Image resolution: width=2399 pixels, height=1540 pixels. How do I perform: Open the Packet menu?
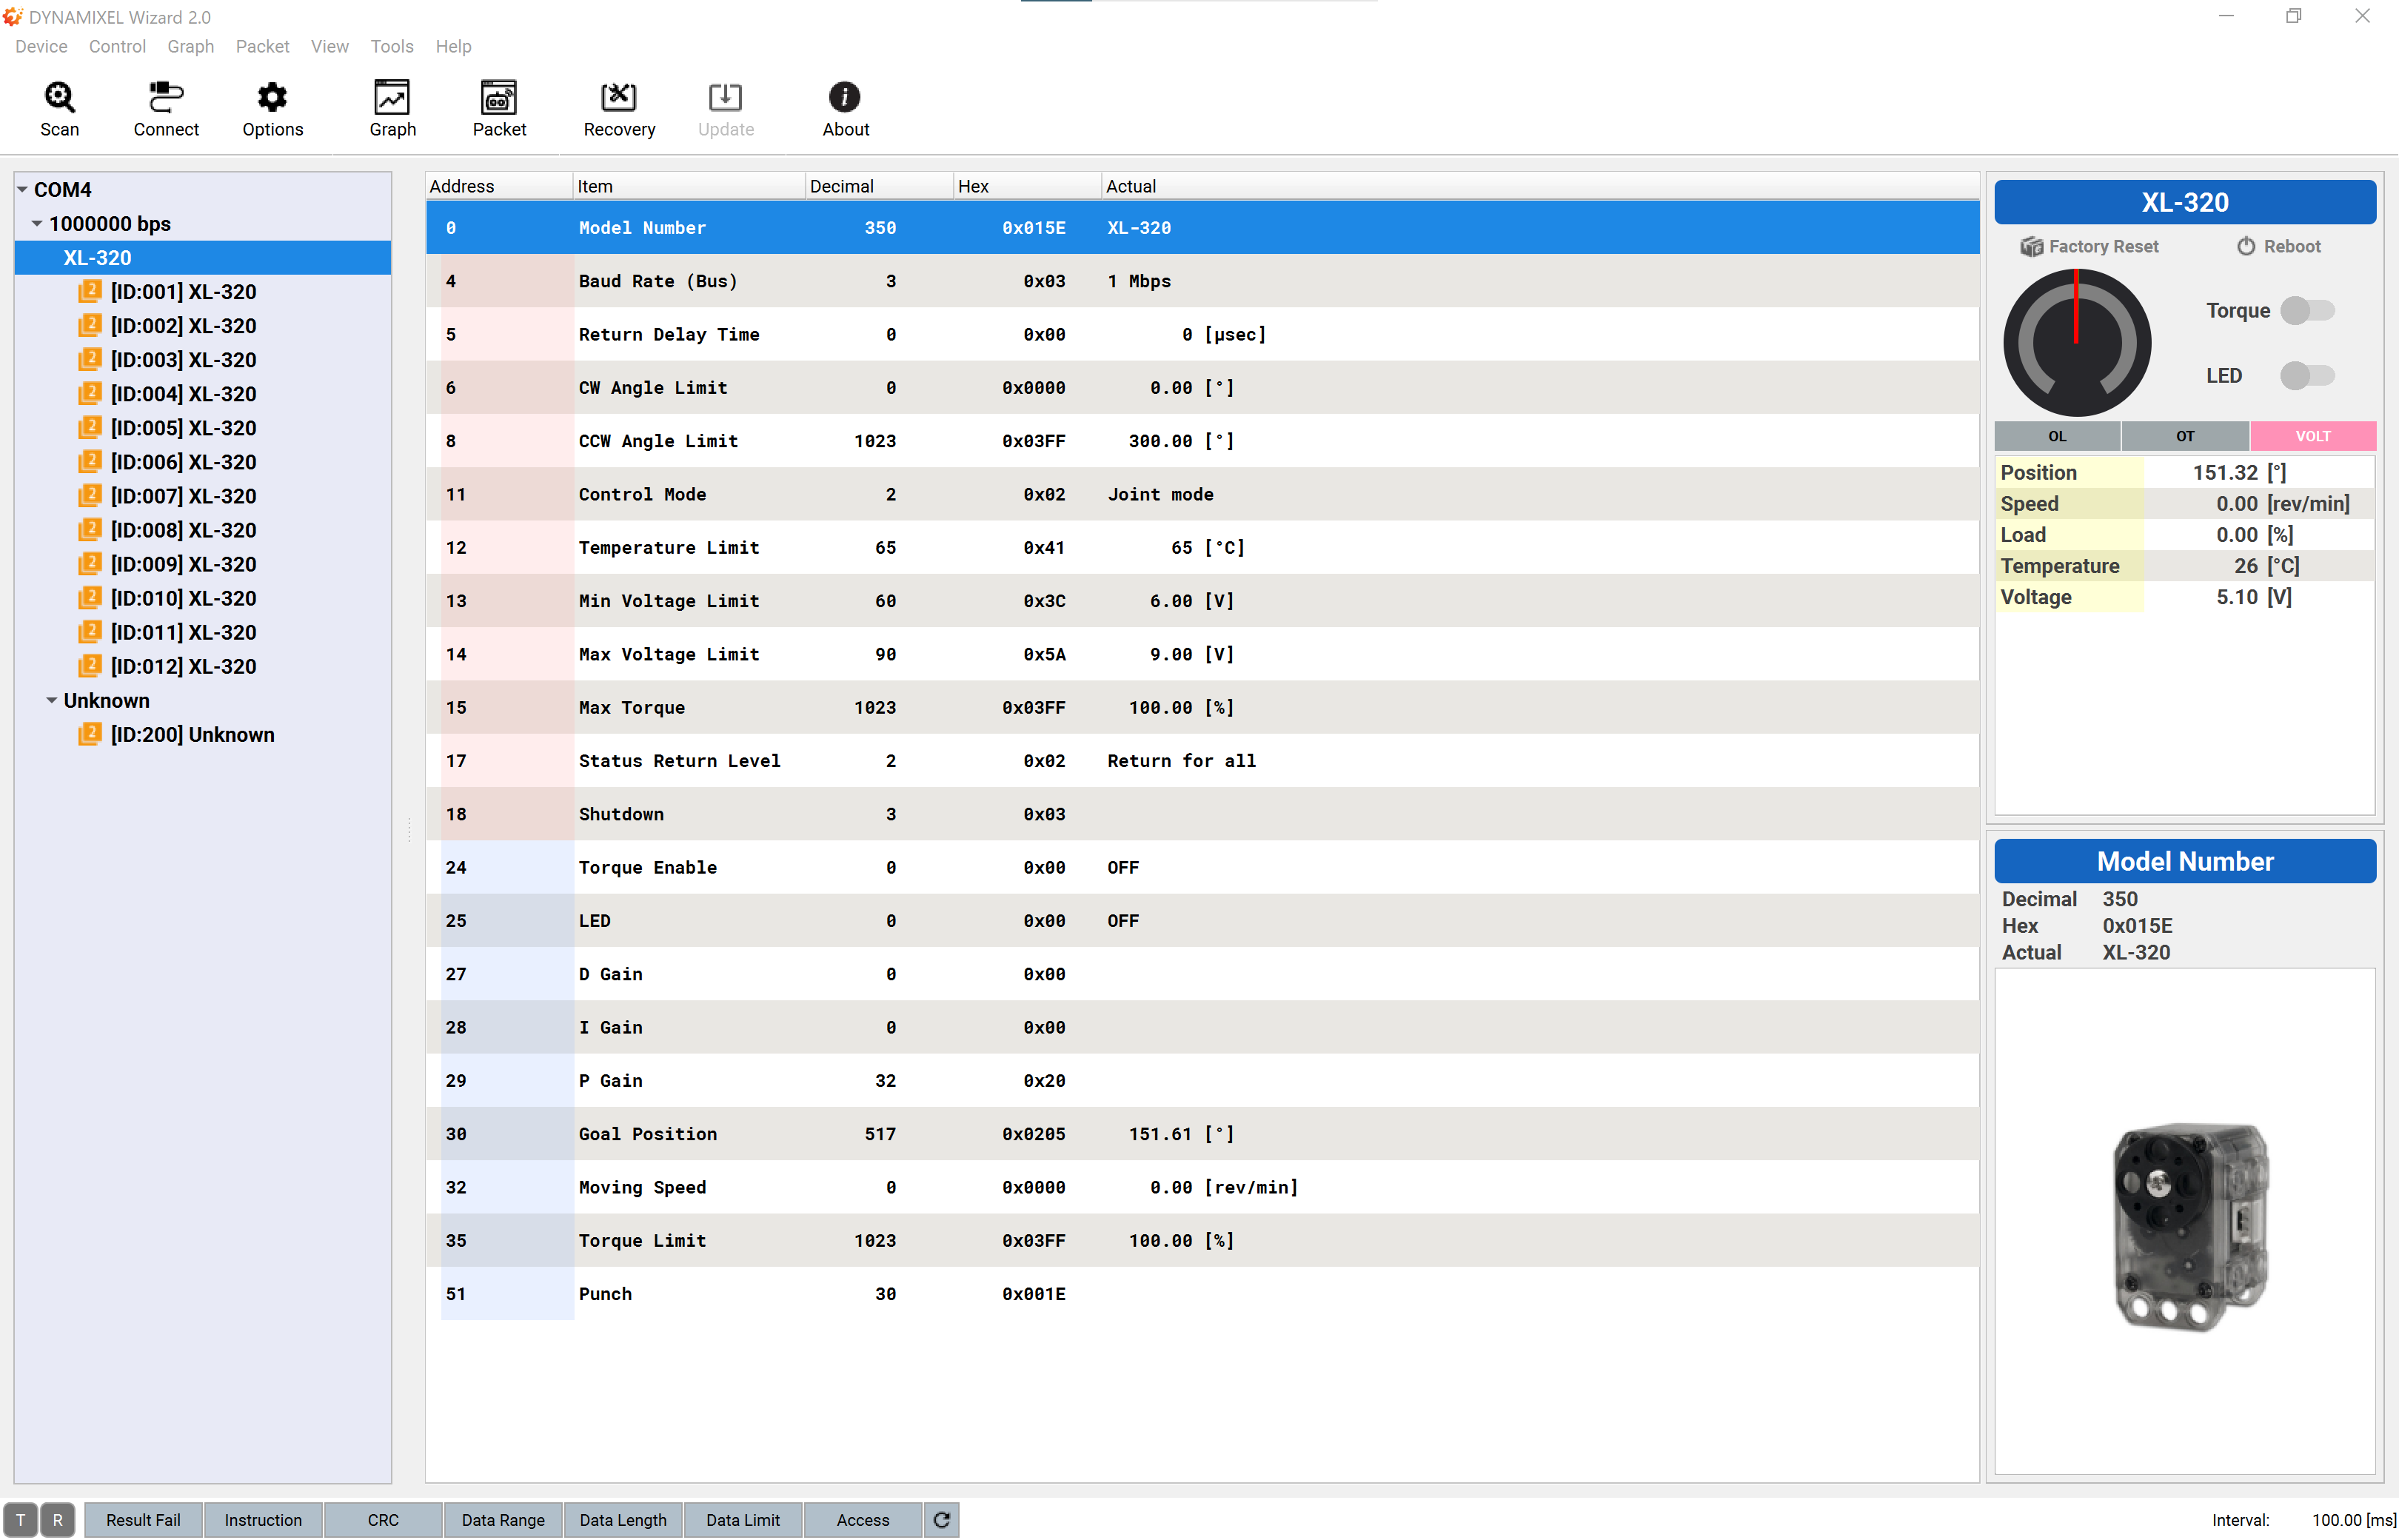(262, 46)
